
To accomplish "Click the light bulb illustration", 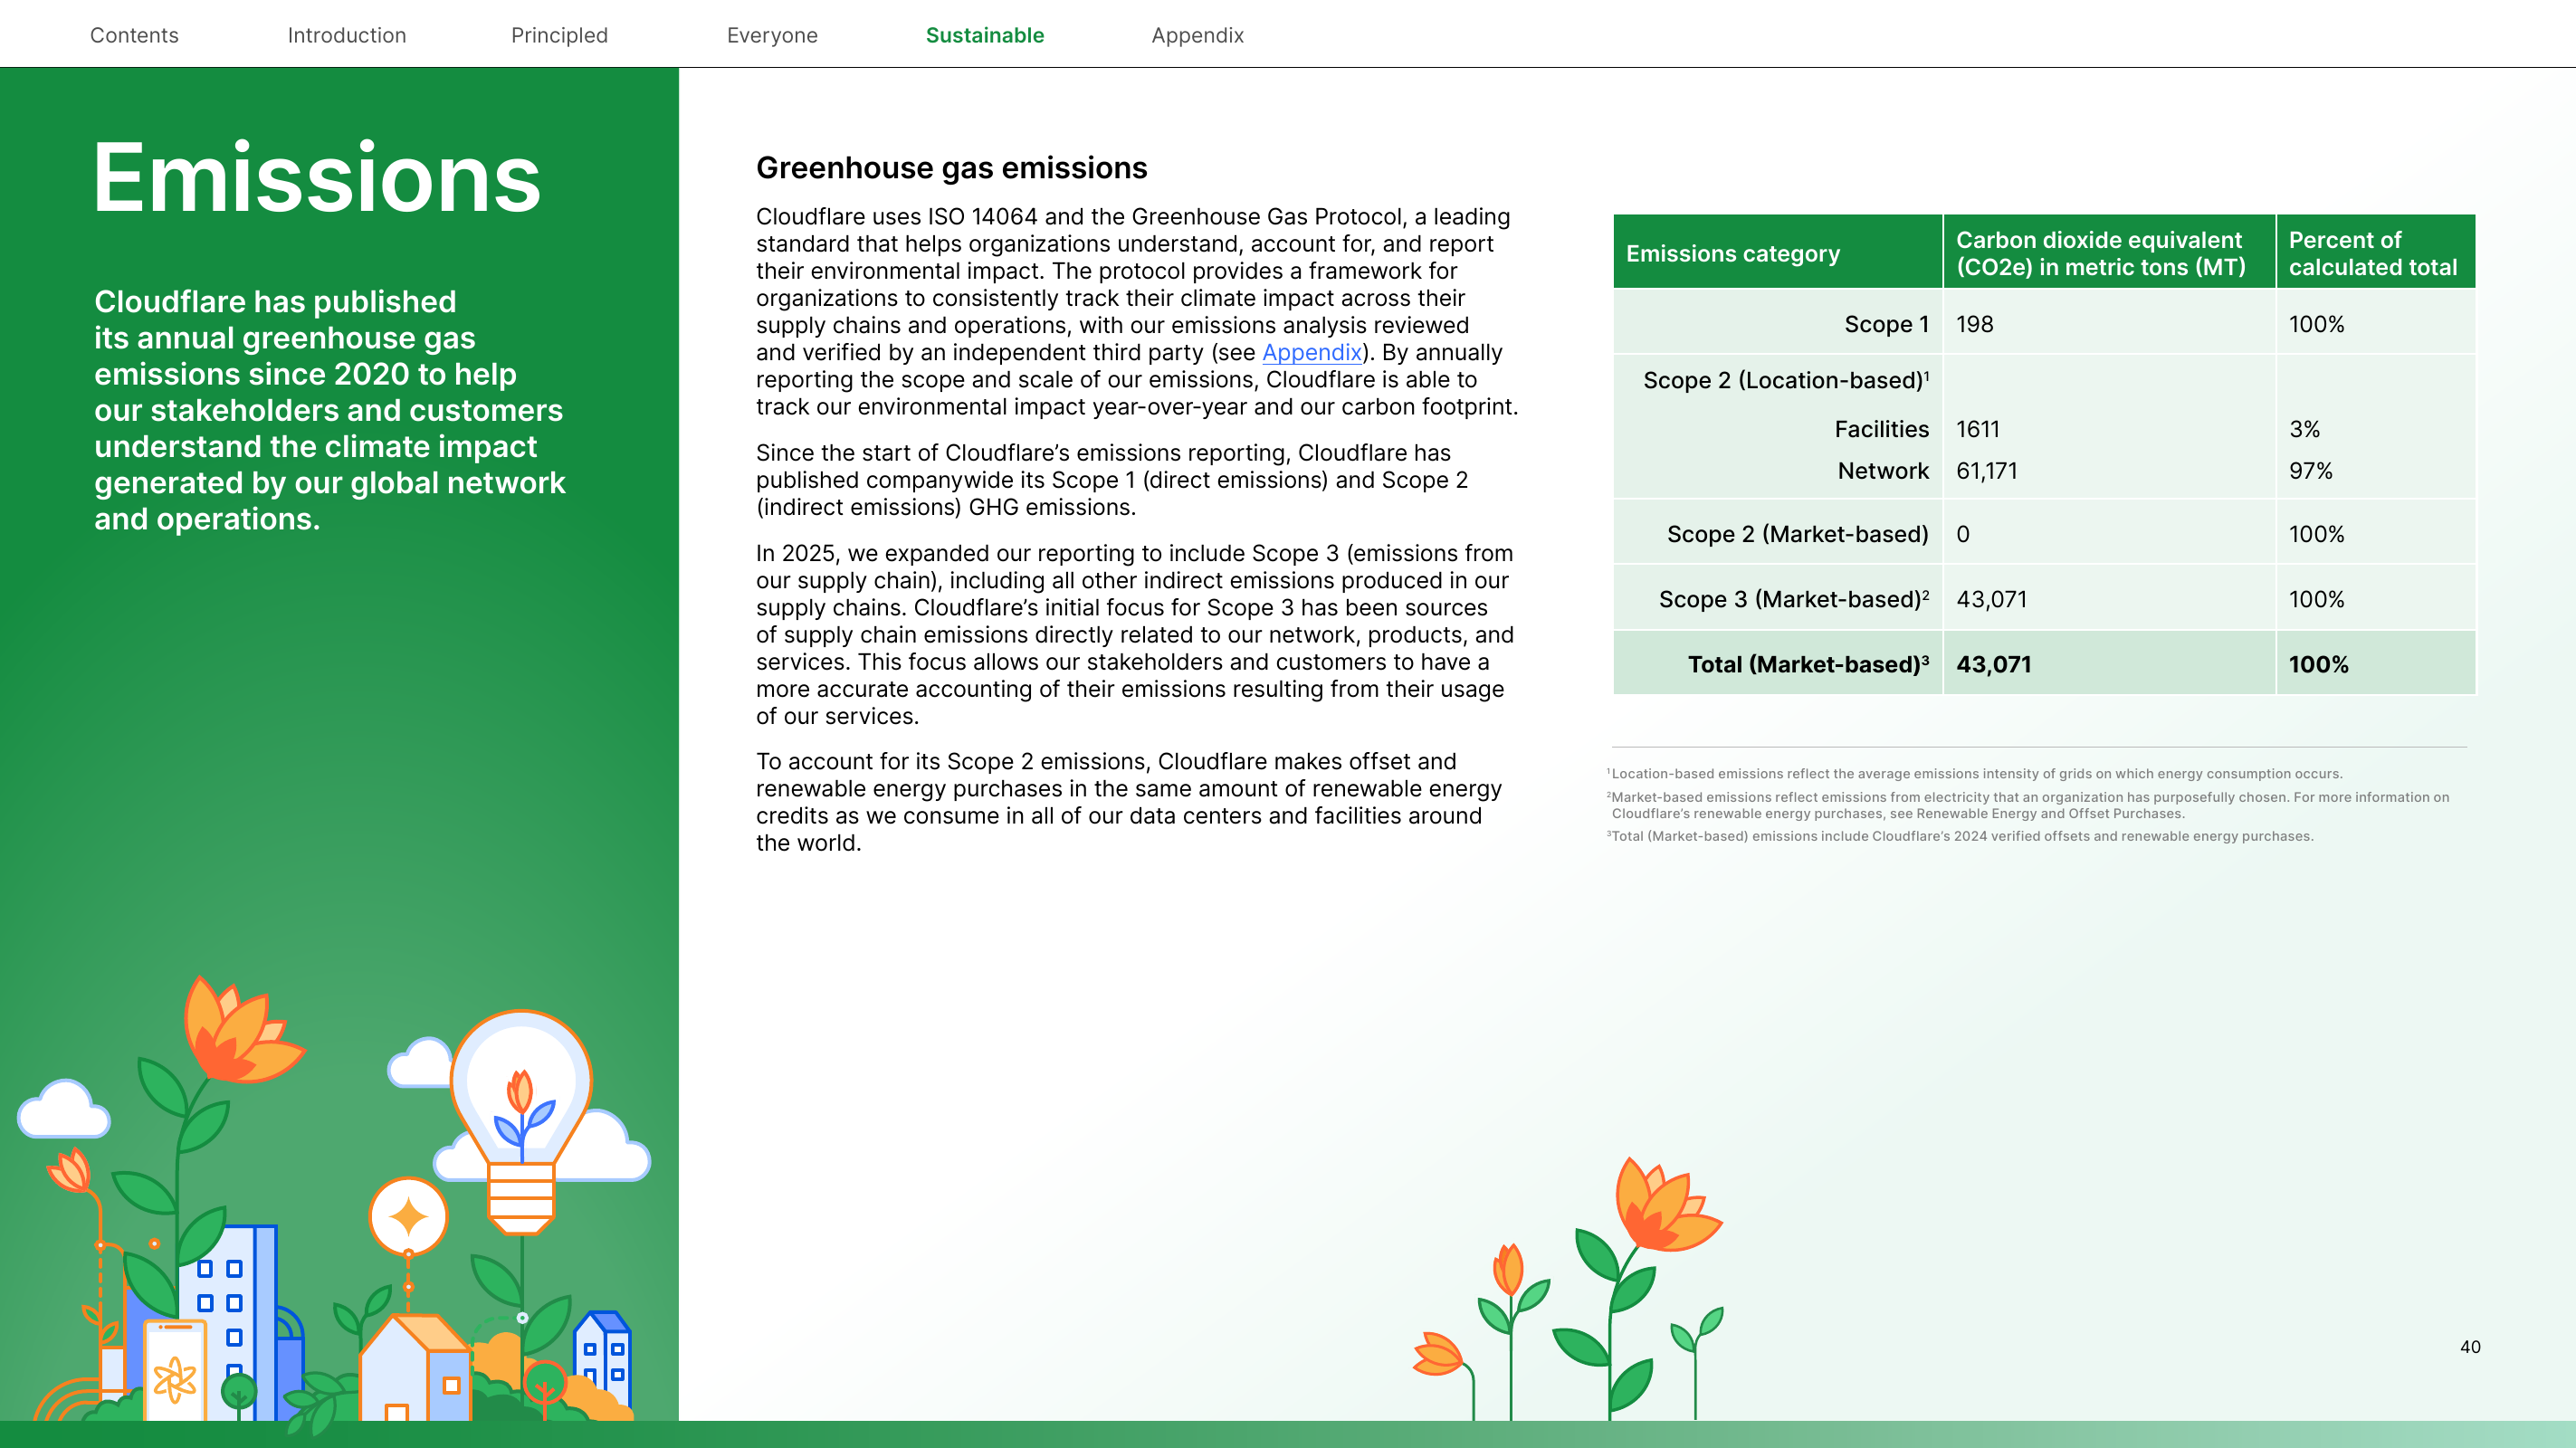I will pyautogui.click(x=521, y=1120).
